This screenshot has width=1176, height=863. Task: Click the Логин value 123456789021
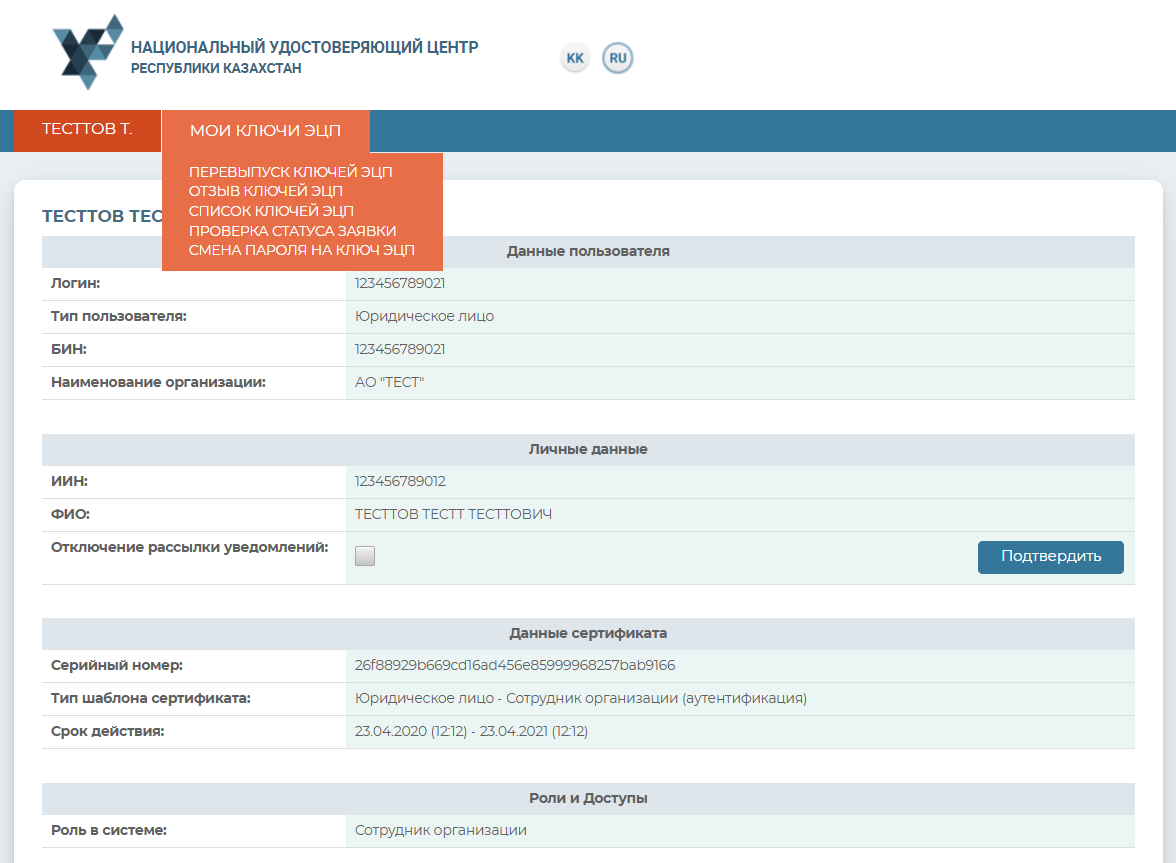[400, 284]
